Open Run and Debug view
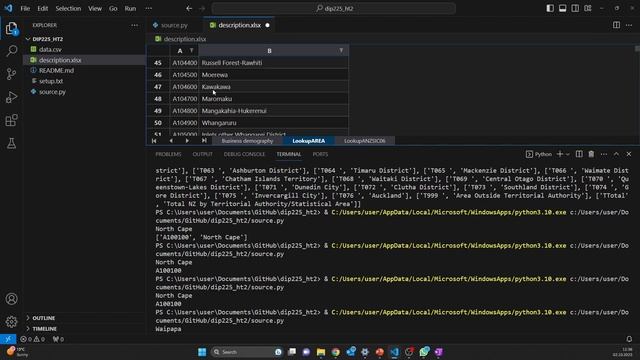The height and width of the screenshot is (360, 640). 11,97
